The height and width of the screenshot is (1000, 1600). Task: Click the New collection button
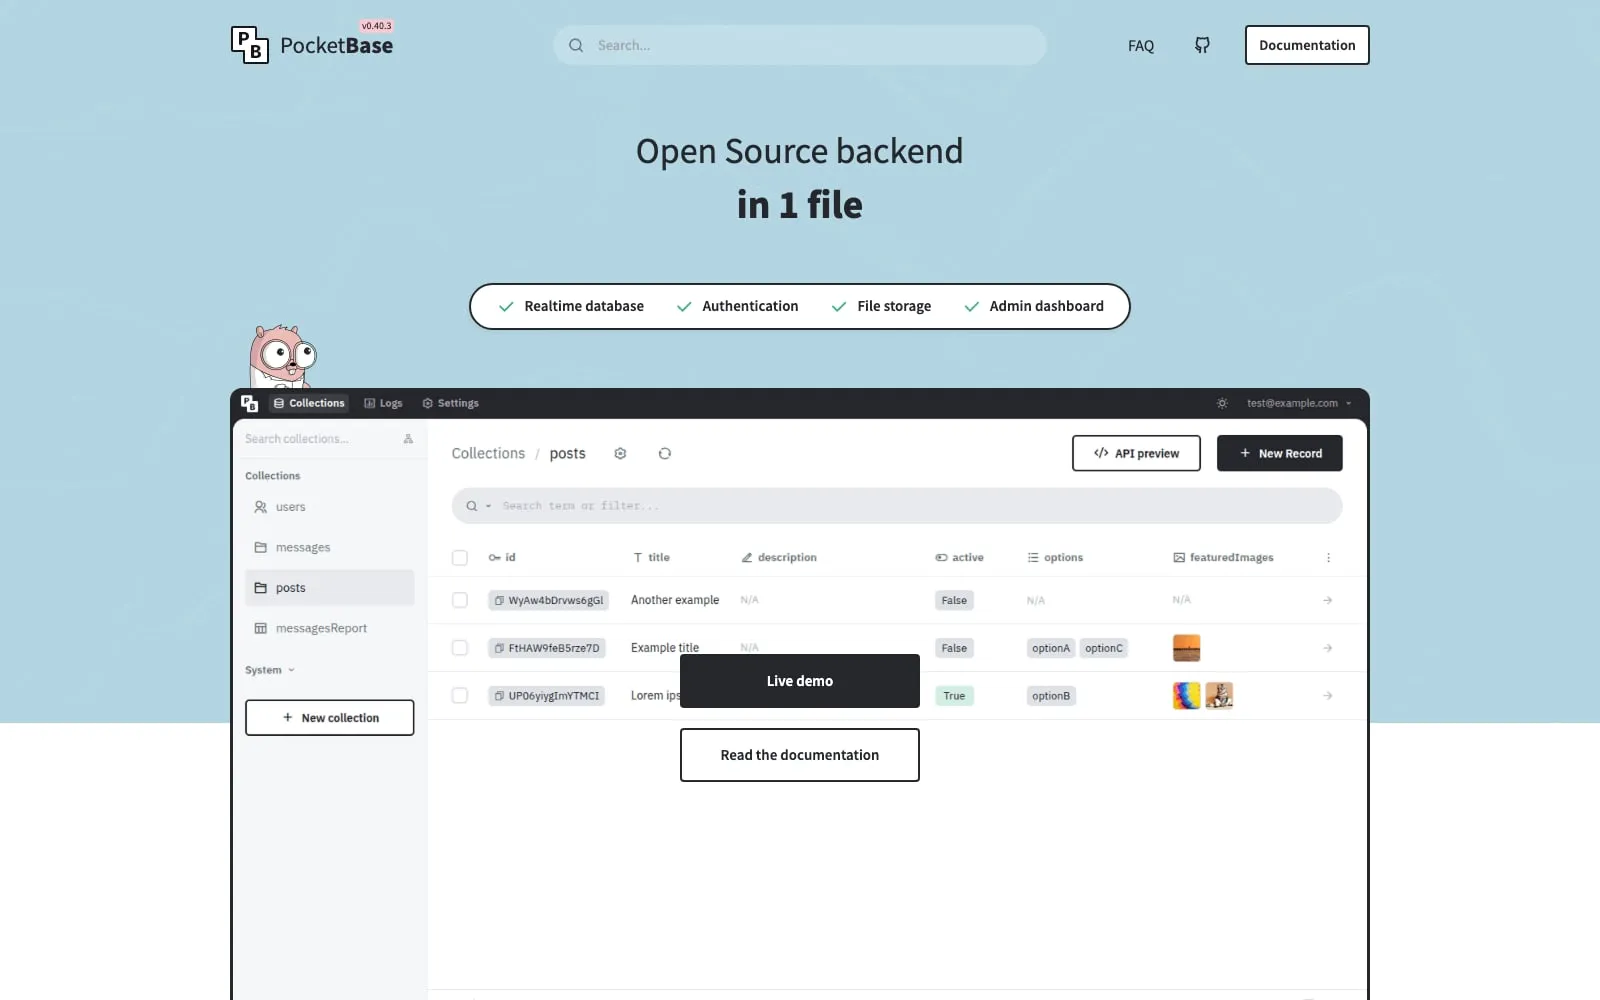click(330, 718)
